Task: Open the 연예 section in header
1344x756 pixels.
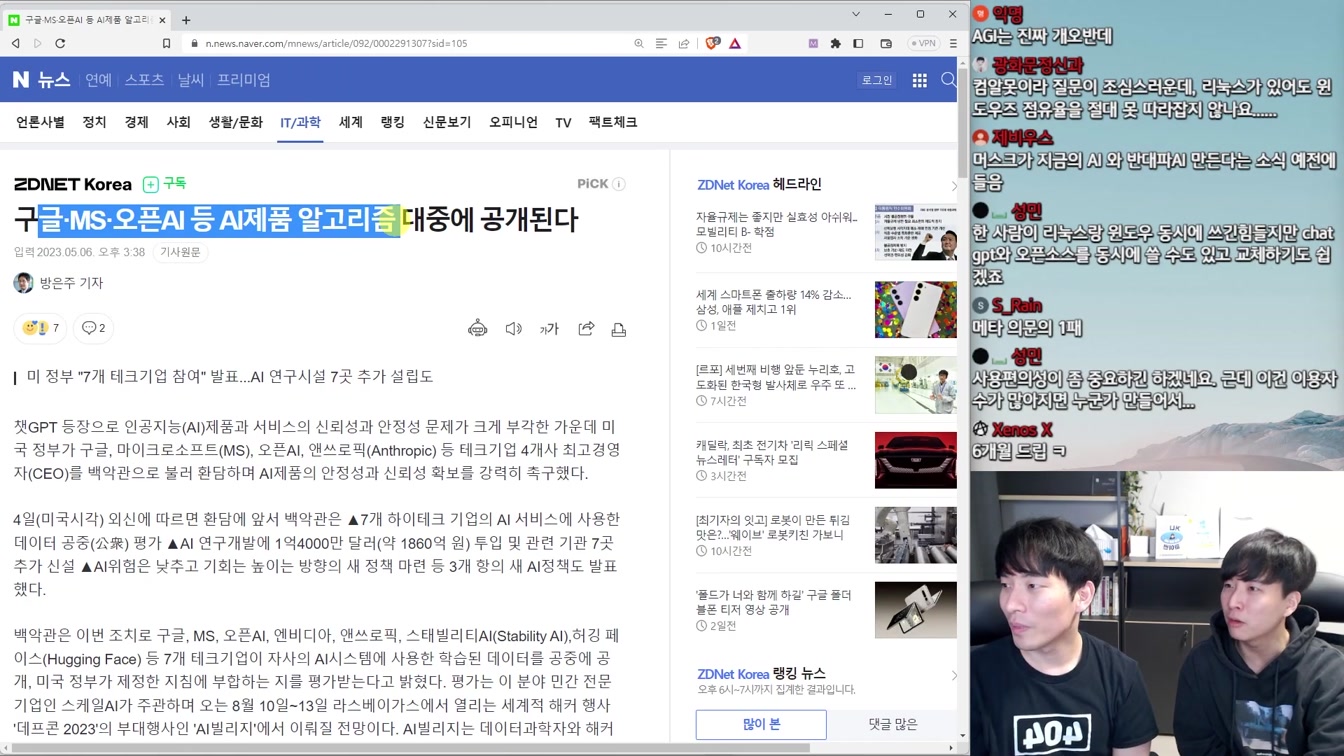Action: tap(98, 80)
